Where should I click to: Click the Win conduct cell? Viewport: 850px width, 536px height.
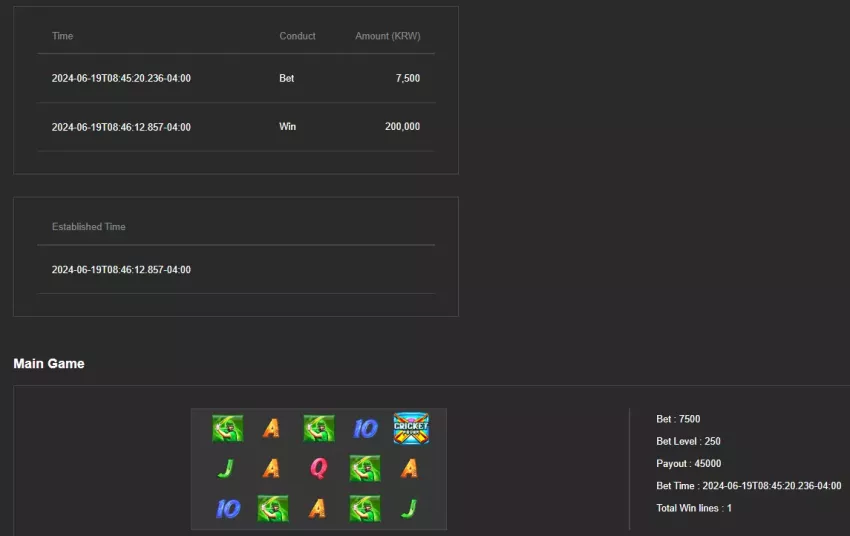pos(287,126)
